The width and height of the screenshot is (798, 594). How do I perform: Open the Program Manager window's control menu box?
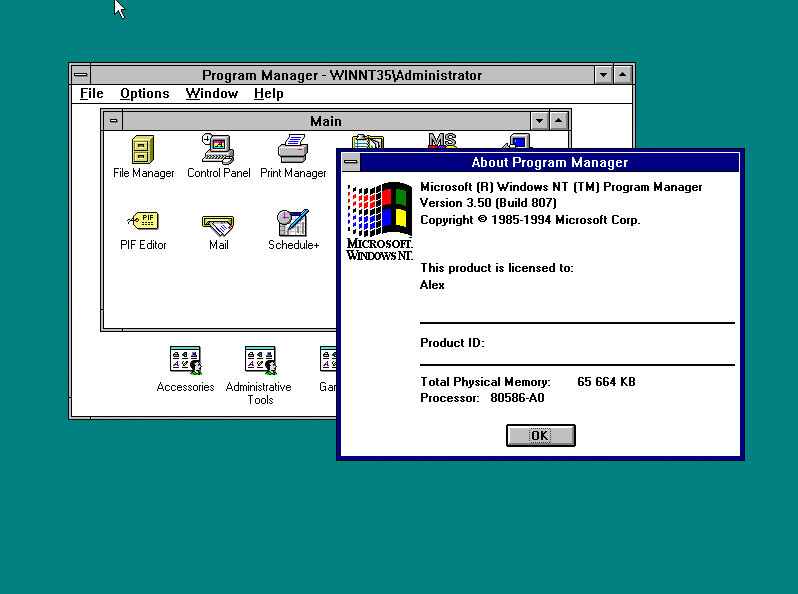pos(80,75)
